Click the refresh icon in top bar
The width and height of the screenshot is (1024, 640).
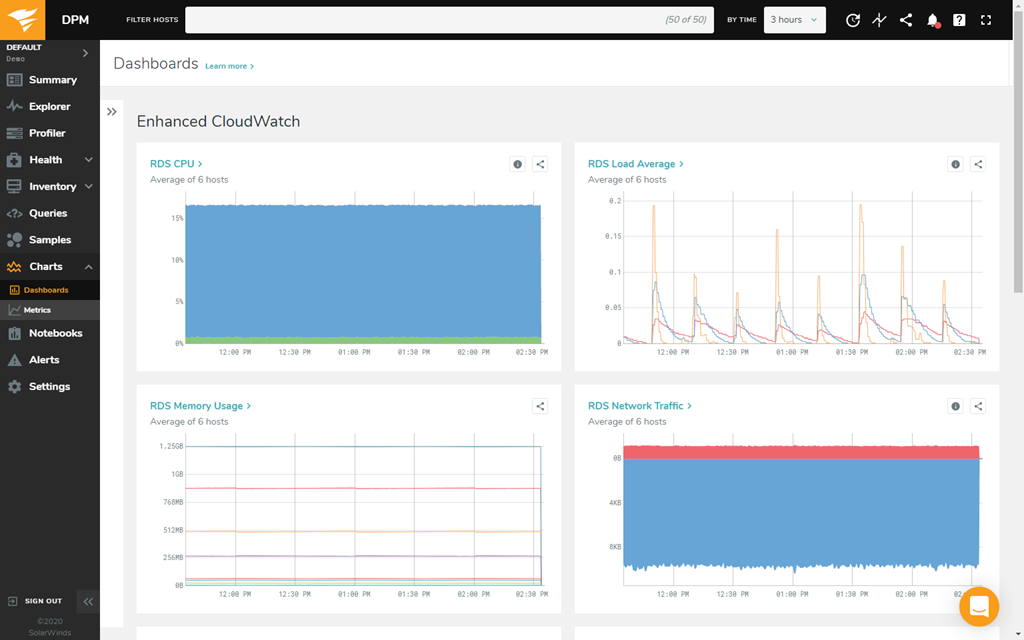pyautogui.click(x=853, y=20)
